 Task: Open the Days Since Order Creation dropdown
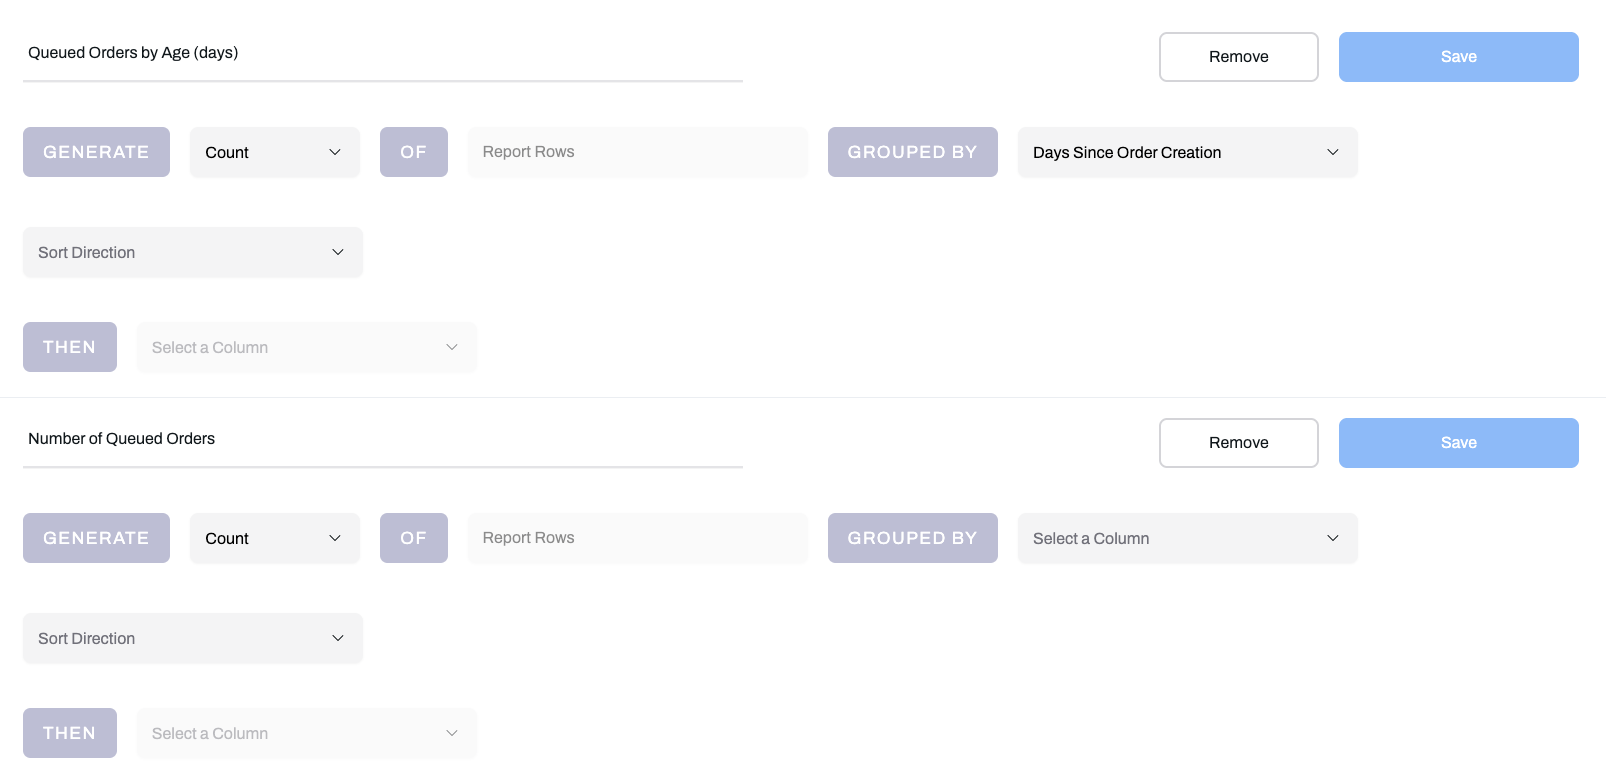point(1187,152)
